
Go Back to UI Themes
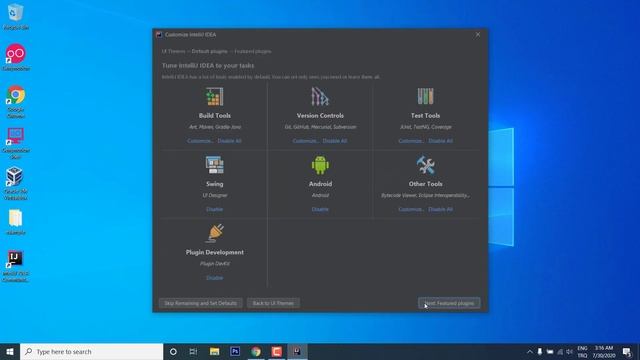[x=273, y=303]
